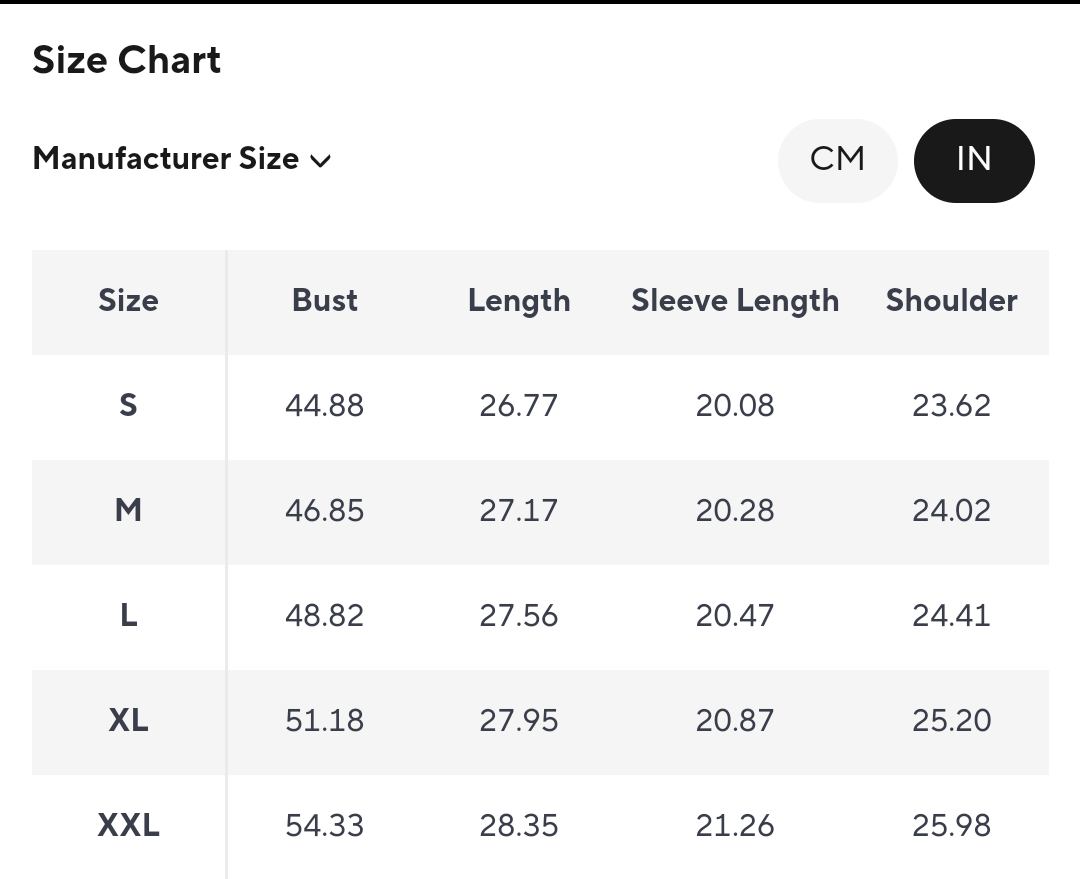The image size is (1080, 879).
Task: Click the Size Chart heading
Action: click(x=127, y=60)
